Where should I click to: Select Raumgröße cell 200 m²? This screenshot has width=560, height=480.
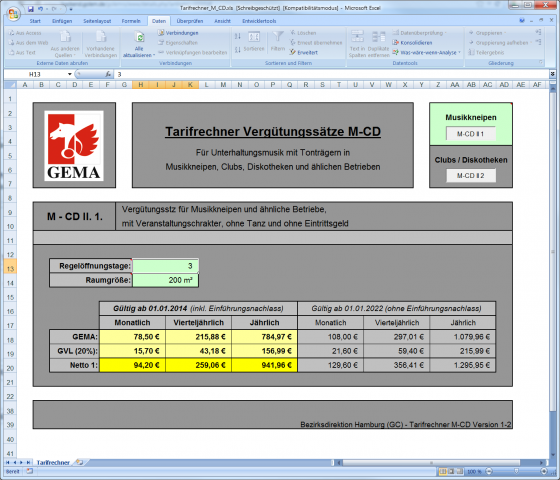tap(165, 280)
